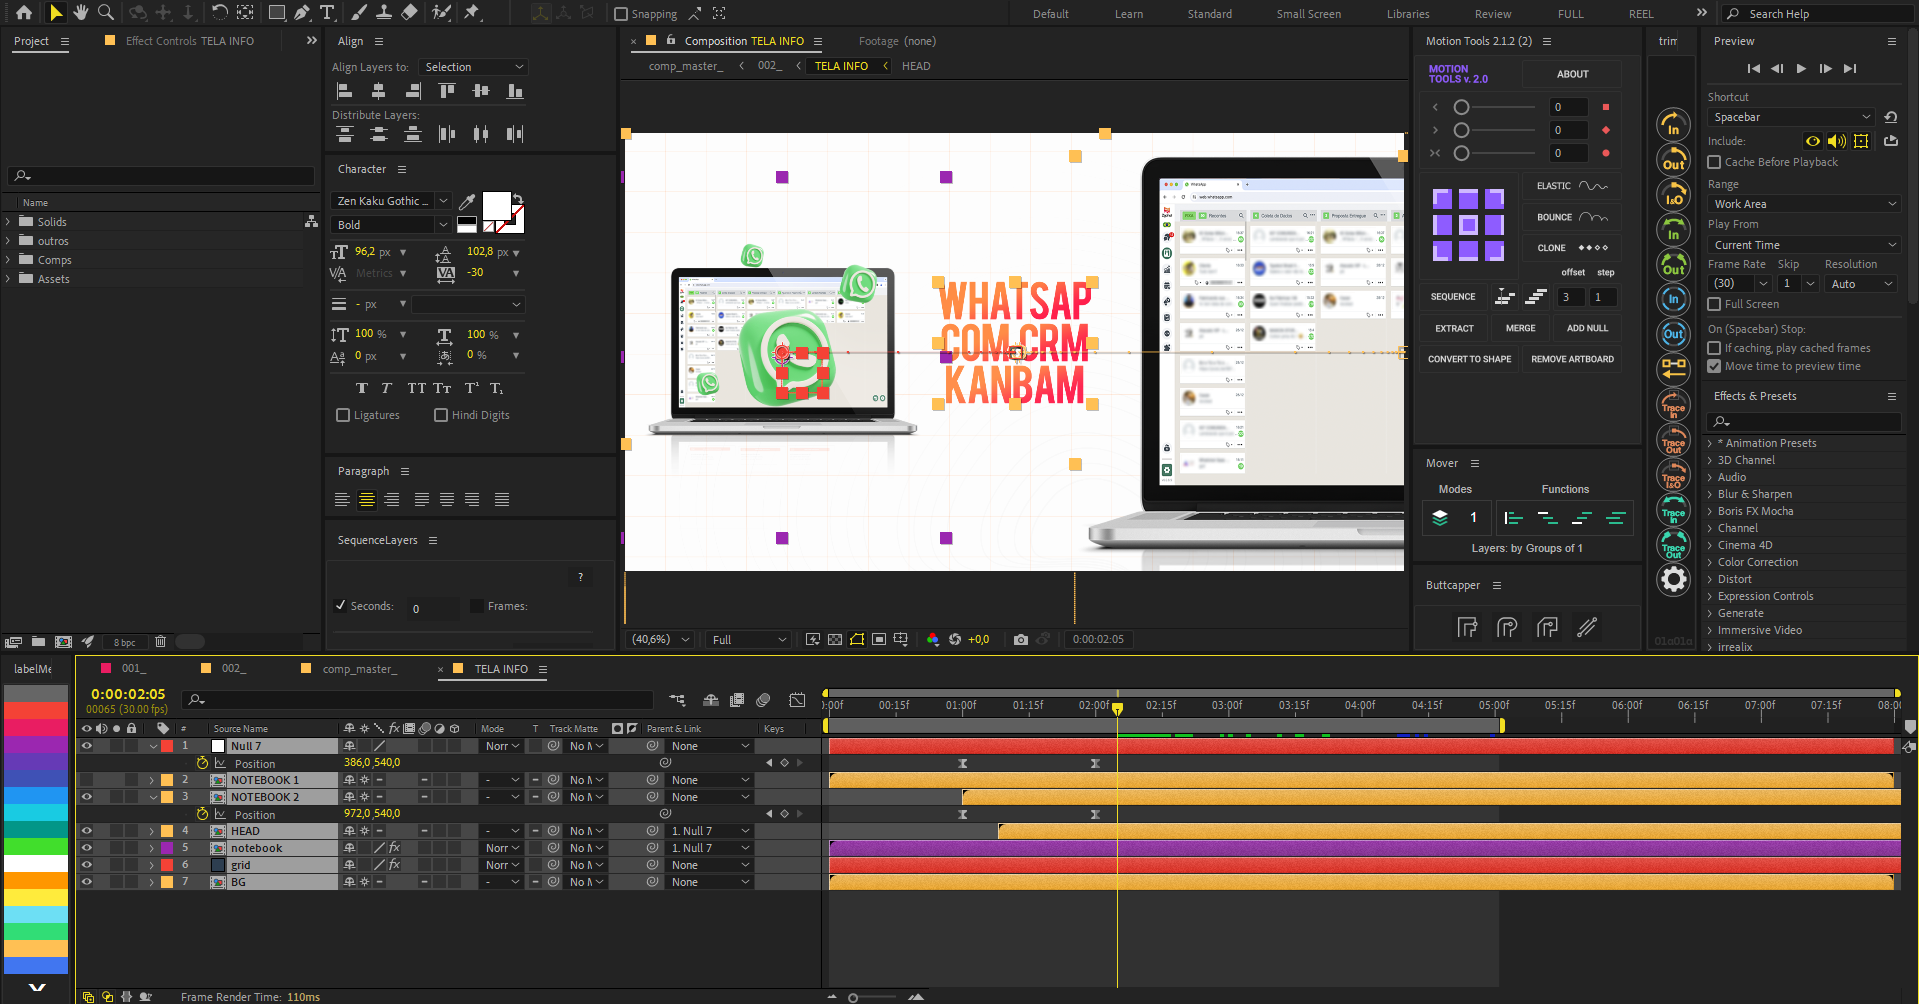Screen dimensions: 1919x1004
Task: Align layers to horizontal center
Action: (x=378, y=91)
